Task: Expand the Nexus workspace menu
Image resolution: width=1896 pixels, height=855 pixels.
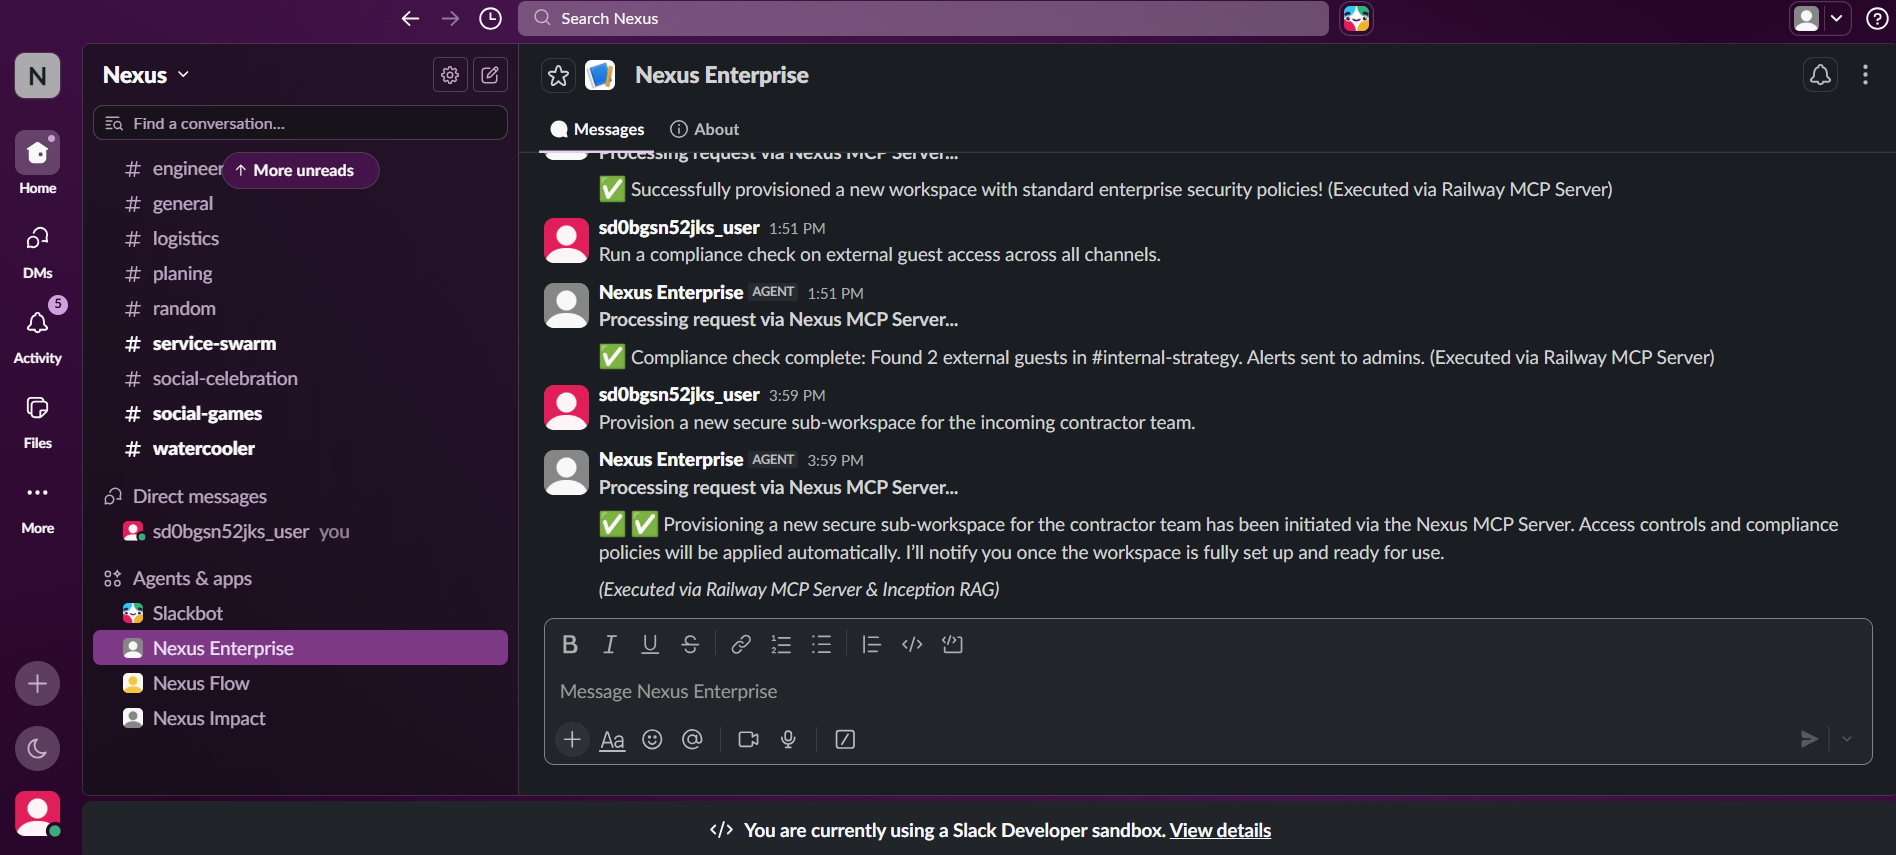Action: tap(146, 75)
